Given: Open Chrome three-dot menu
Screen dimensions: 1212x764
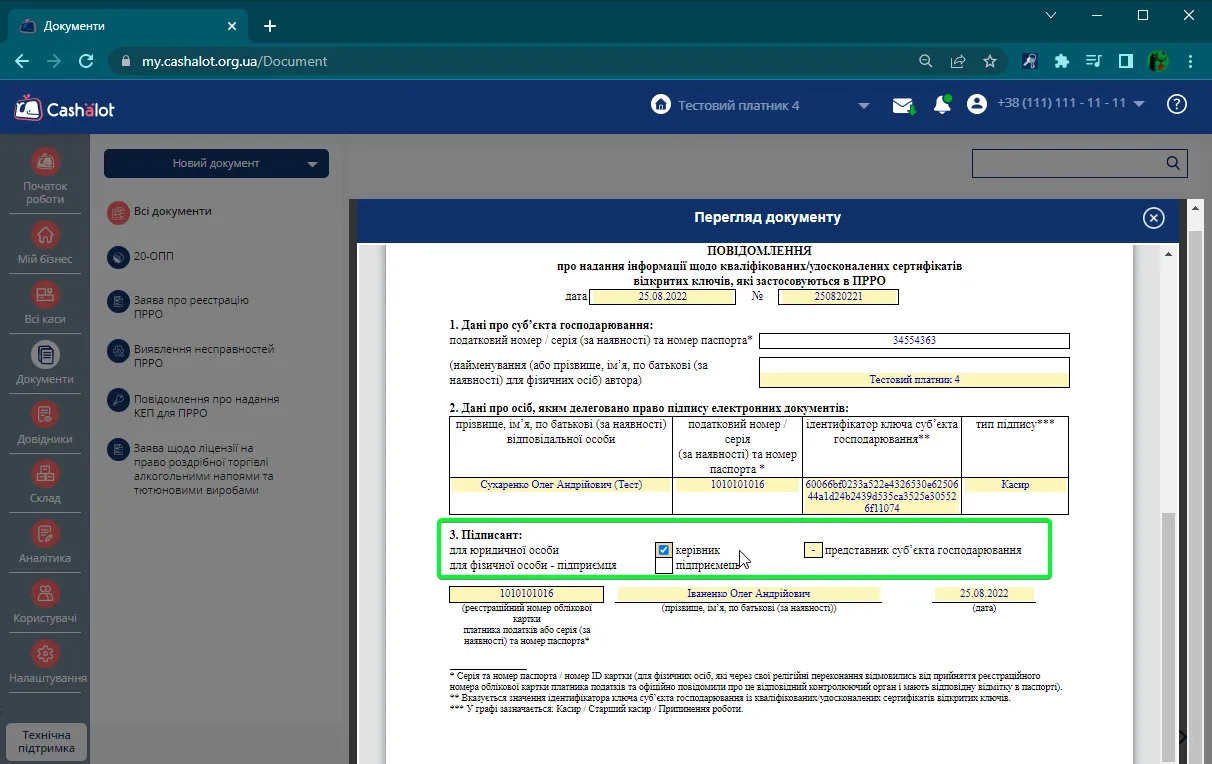Looking at the screenshot, I should pos(1190,61).
